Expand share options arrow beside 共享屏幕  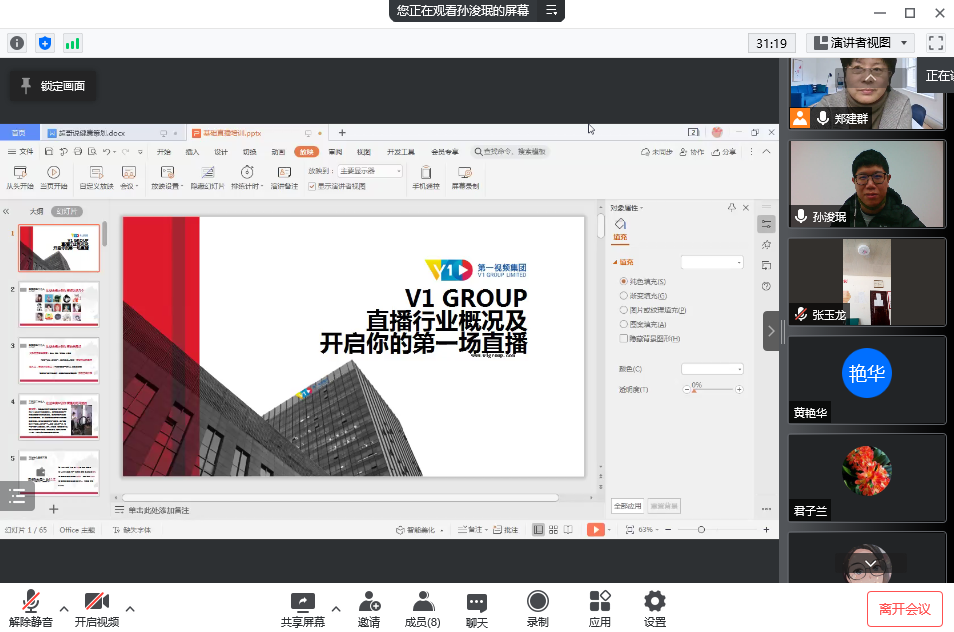[x=336, y=609]
